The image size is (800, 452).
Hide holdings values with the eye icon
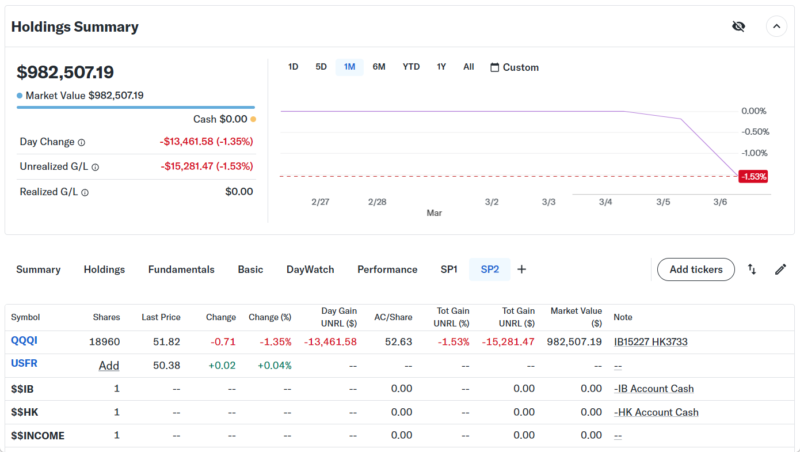738,27
